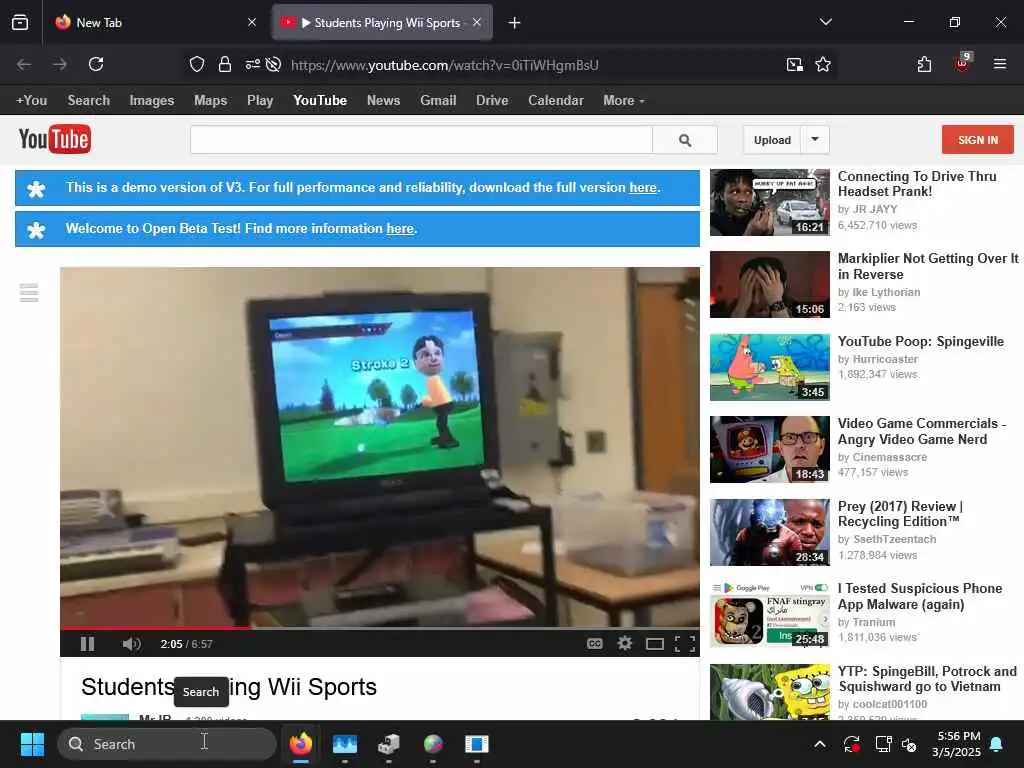Click the Angry Video Game Nerd thumbnail
Image resolution: width=1024 pixels, height=768 pixels.
coord(770,449)
